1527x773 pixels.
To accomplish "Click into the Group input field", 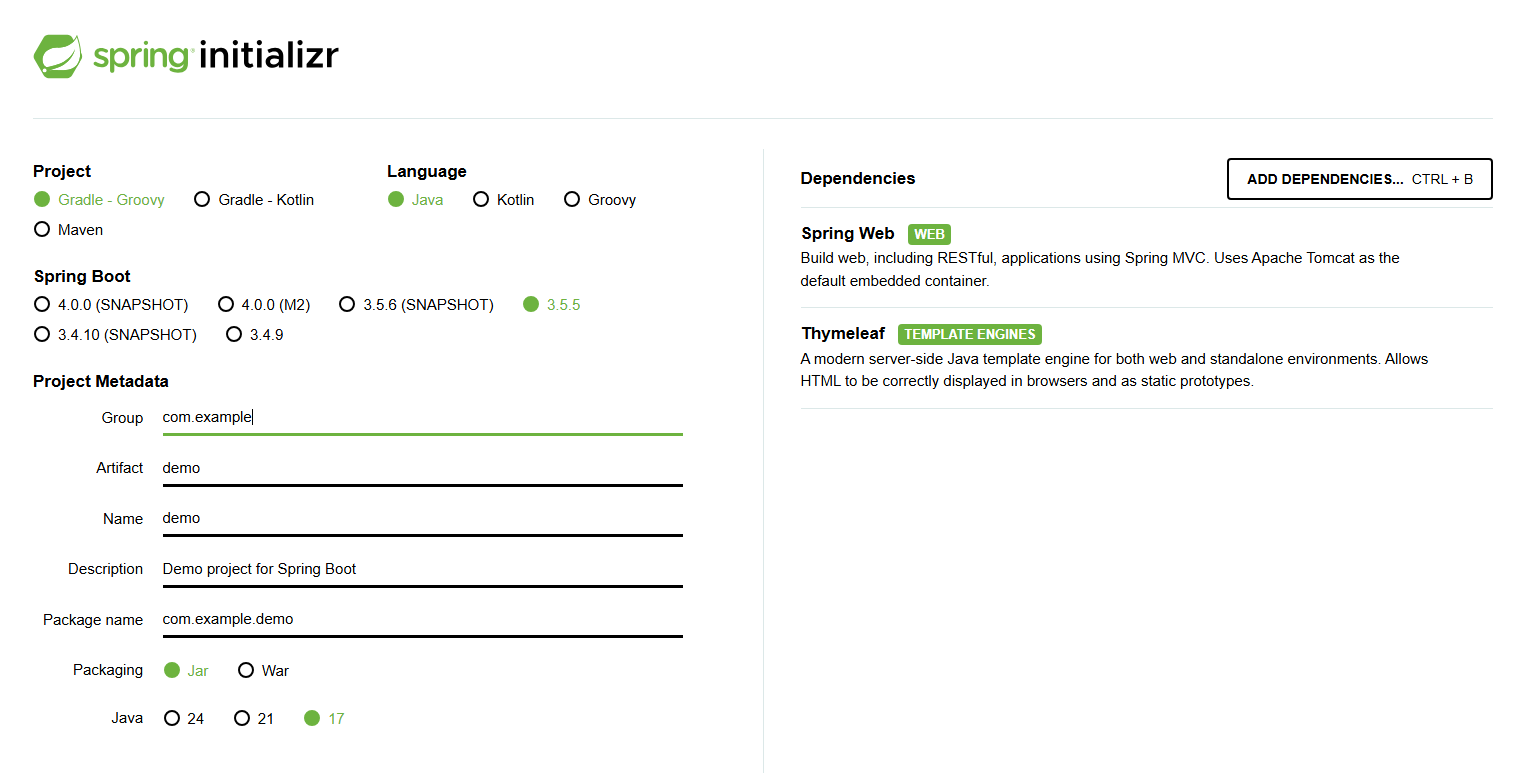I will pos(423,418).
